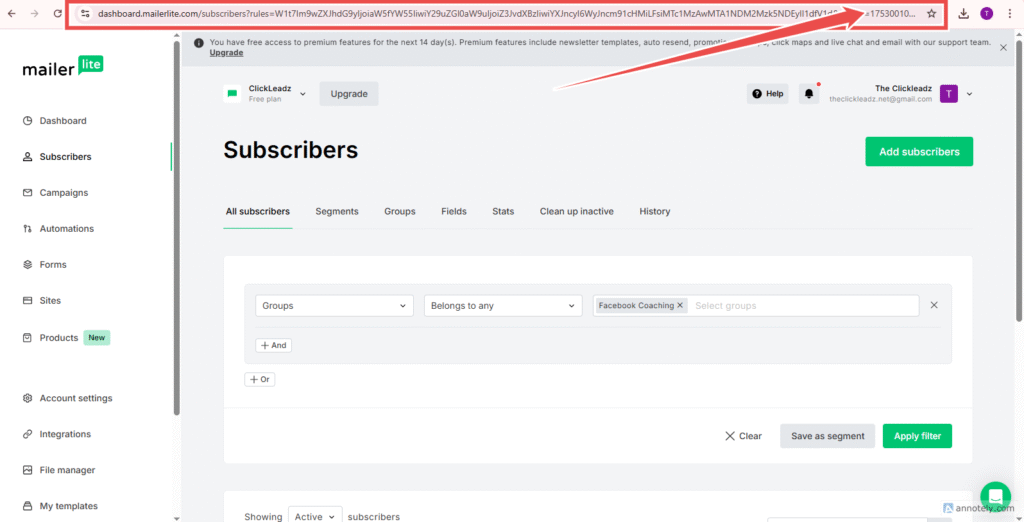Click the Account settings gear icon

click(x=27, y=398)
